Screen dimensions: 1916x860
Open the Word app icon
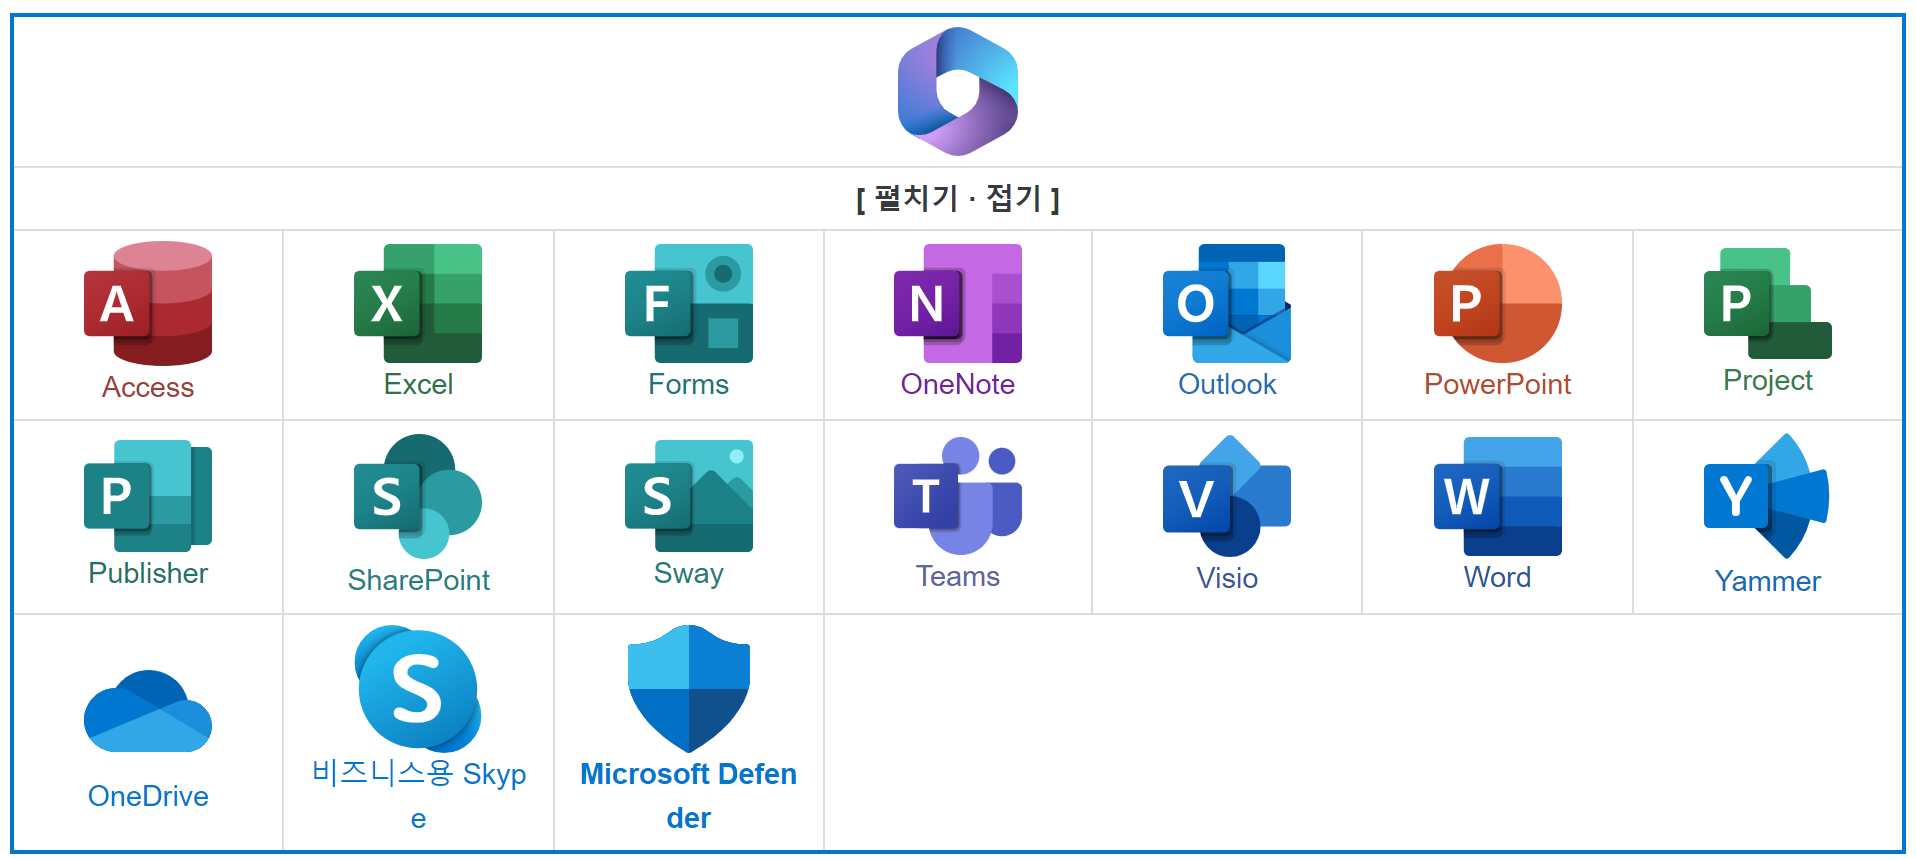click(1497, 496)
